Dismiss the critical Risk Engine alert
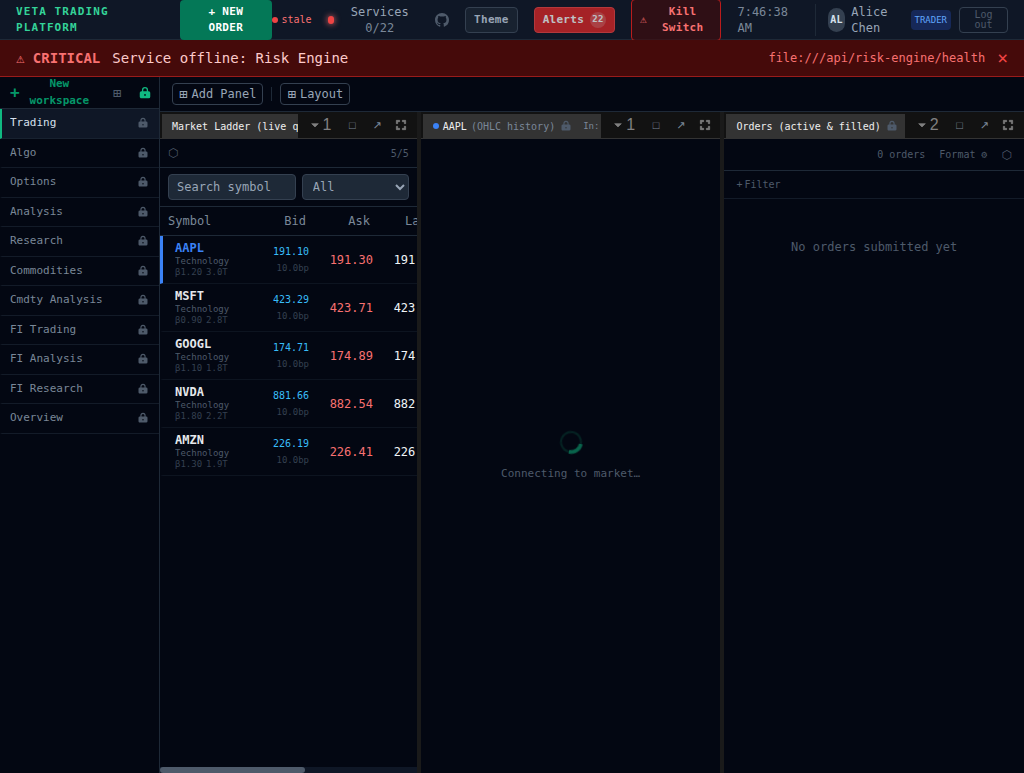Screen dimensions: 1024x773 [1003, 58]
